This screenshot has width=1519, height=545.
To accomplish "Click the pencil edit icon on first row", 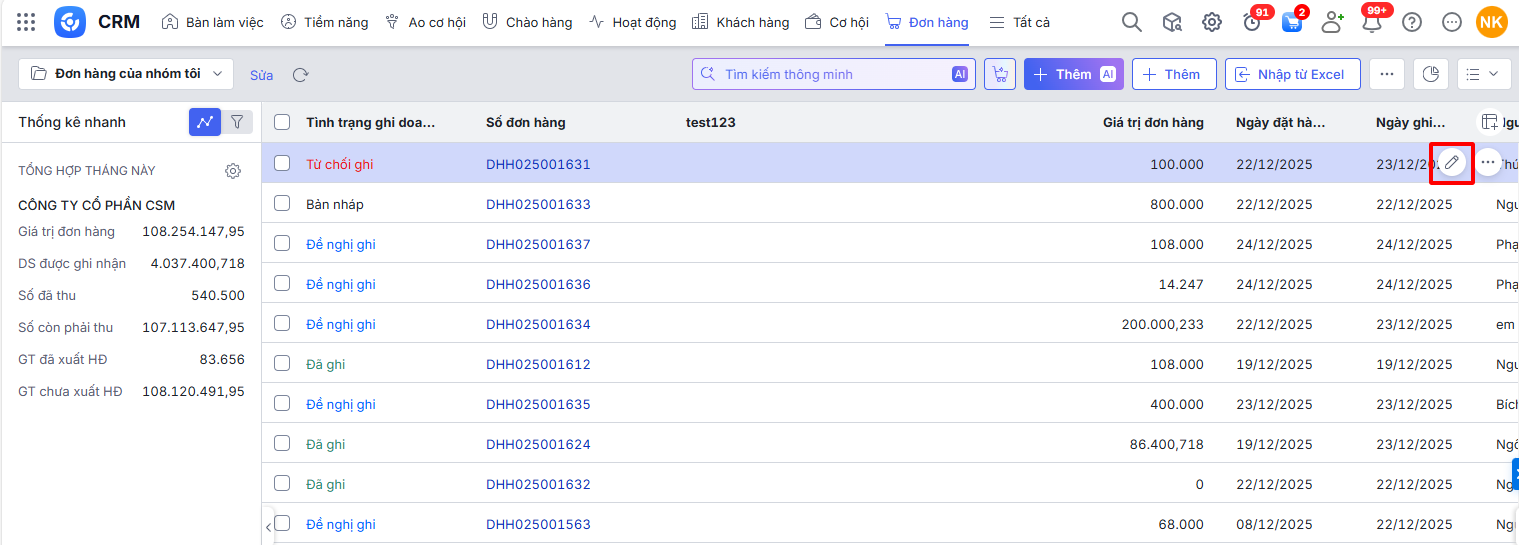I will pyautogui.click(x=1451, y=162).
